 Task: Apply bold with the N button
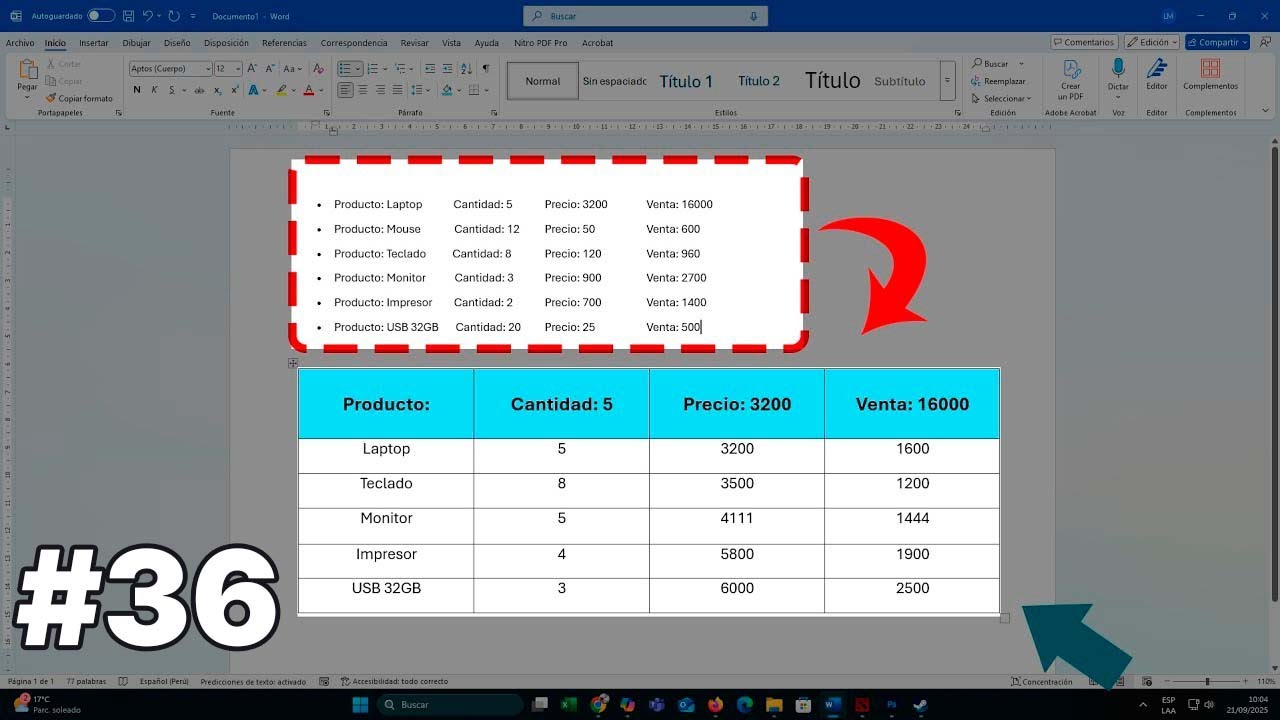[x=137, y=90]
